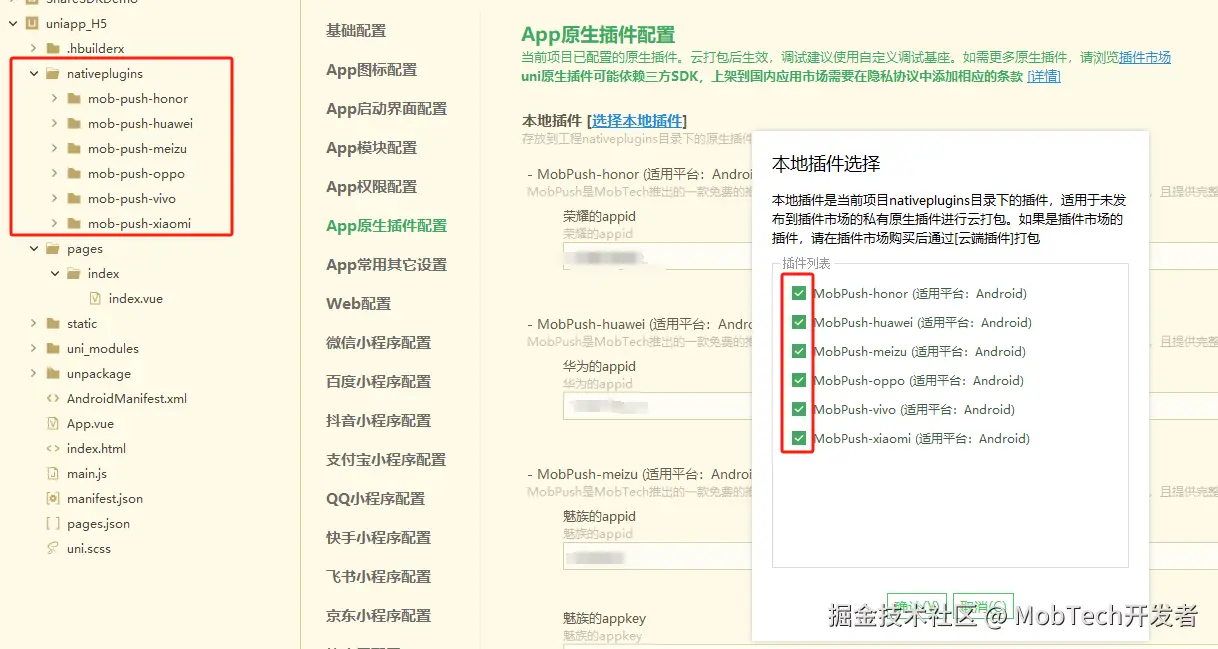The height and width of the screenshot is (649, 1218).
Task: Click the pages folder icon
Action: pyautogui.click(x=53, y=248)
